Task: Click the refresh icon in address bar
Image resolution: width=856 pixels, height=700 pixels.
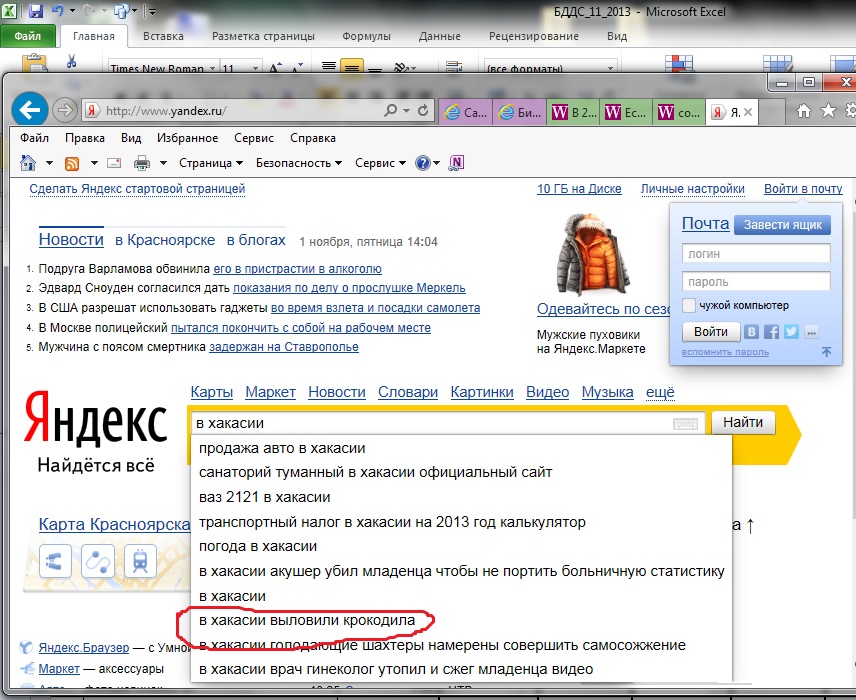Action: 423,111
